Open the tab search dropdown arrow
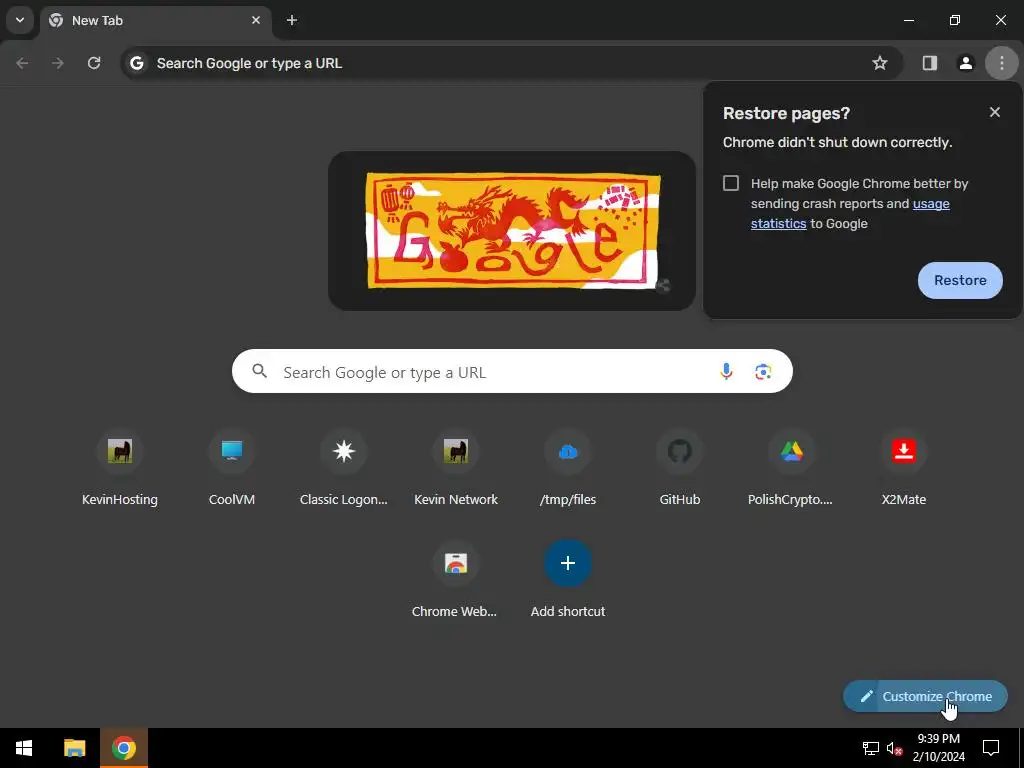 click(20, 20)
